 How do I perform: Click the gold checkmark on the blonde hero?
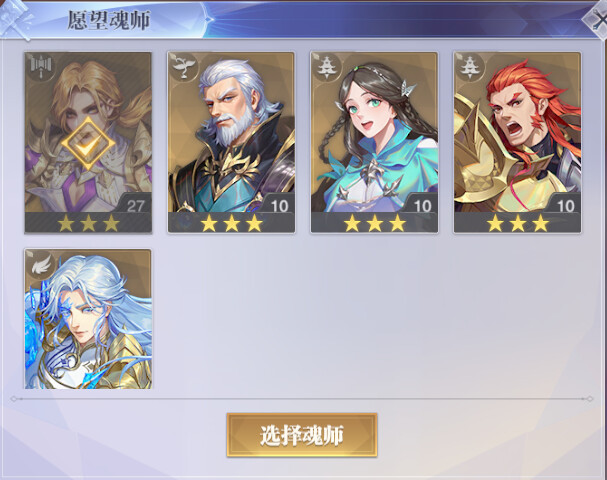(x=88, y=144)
